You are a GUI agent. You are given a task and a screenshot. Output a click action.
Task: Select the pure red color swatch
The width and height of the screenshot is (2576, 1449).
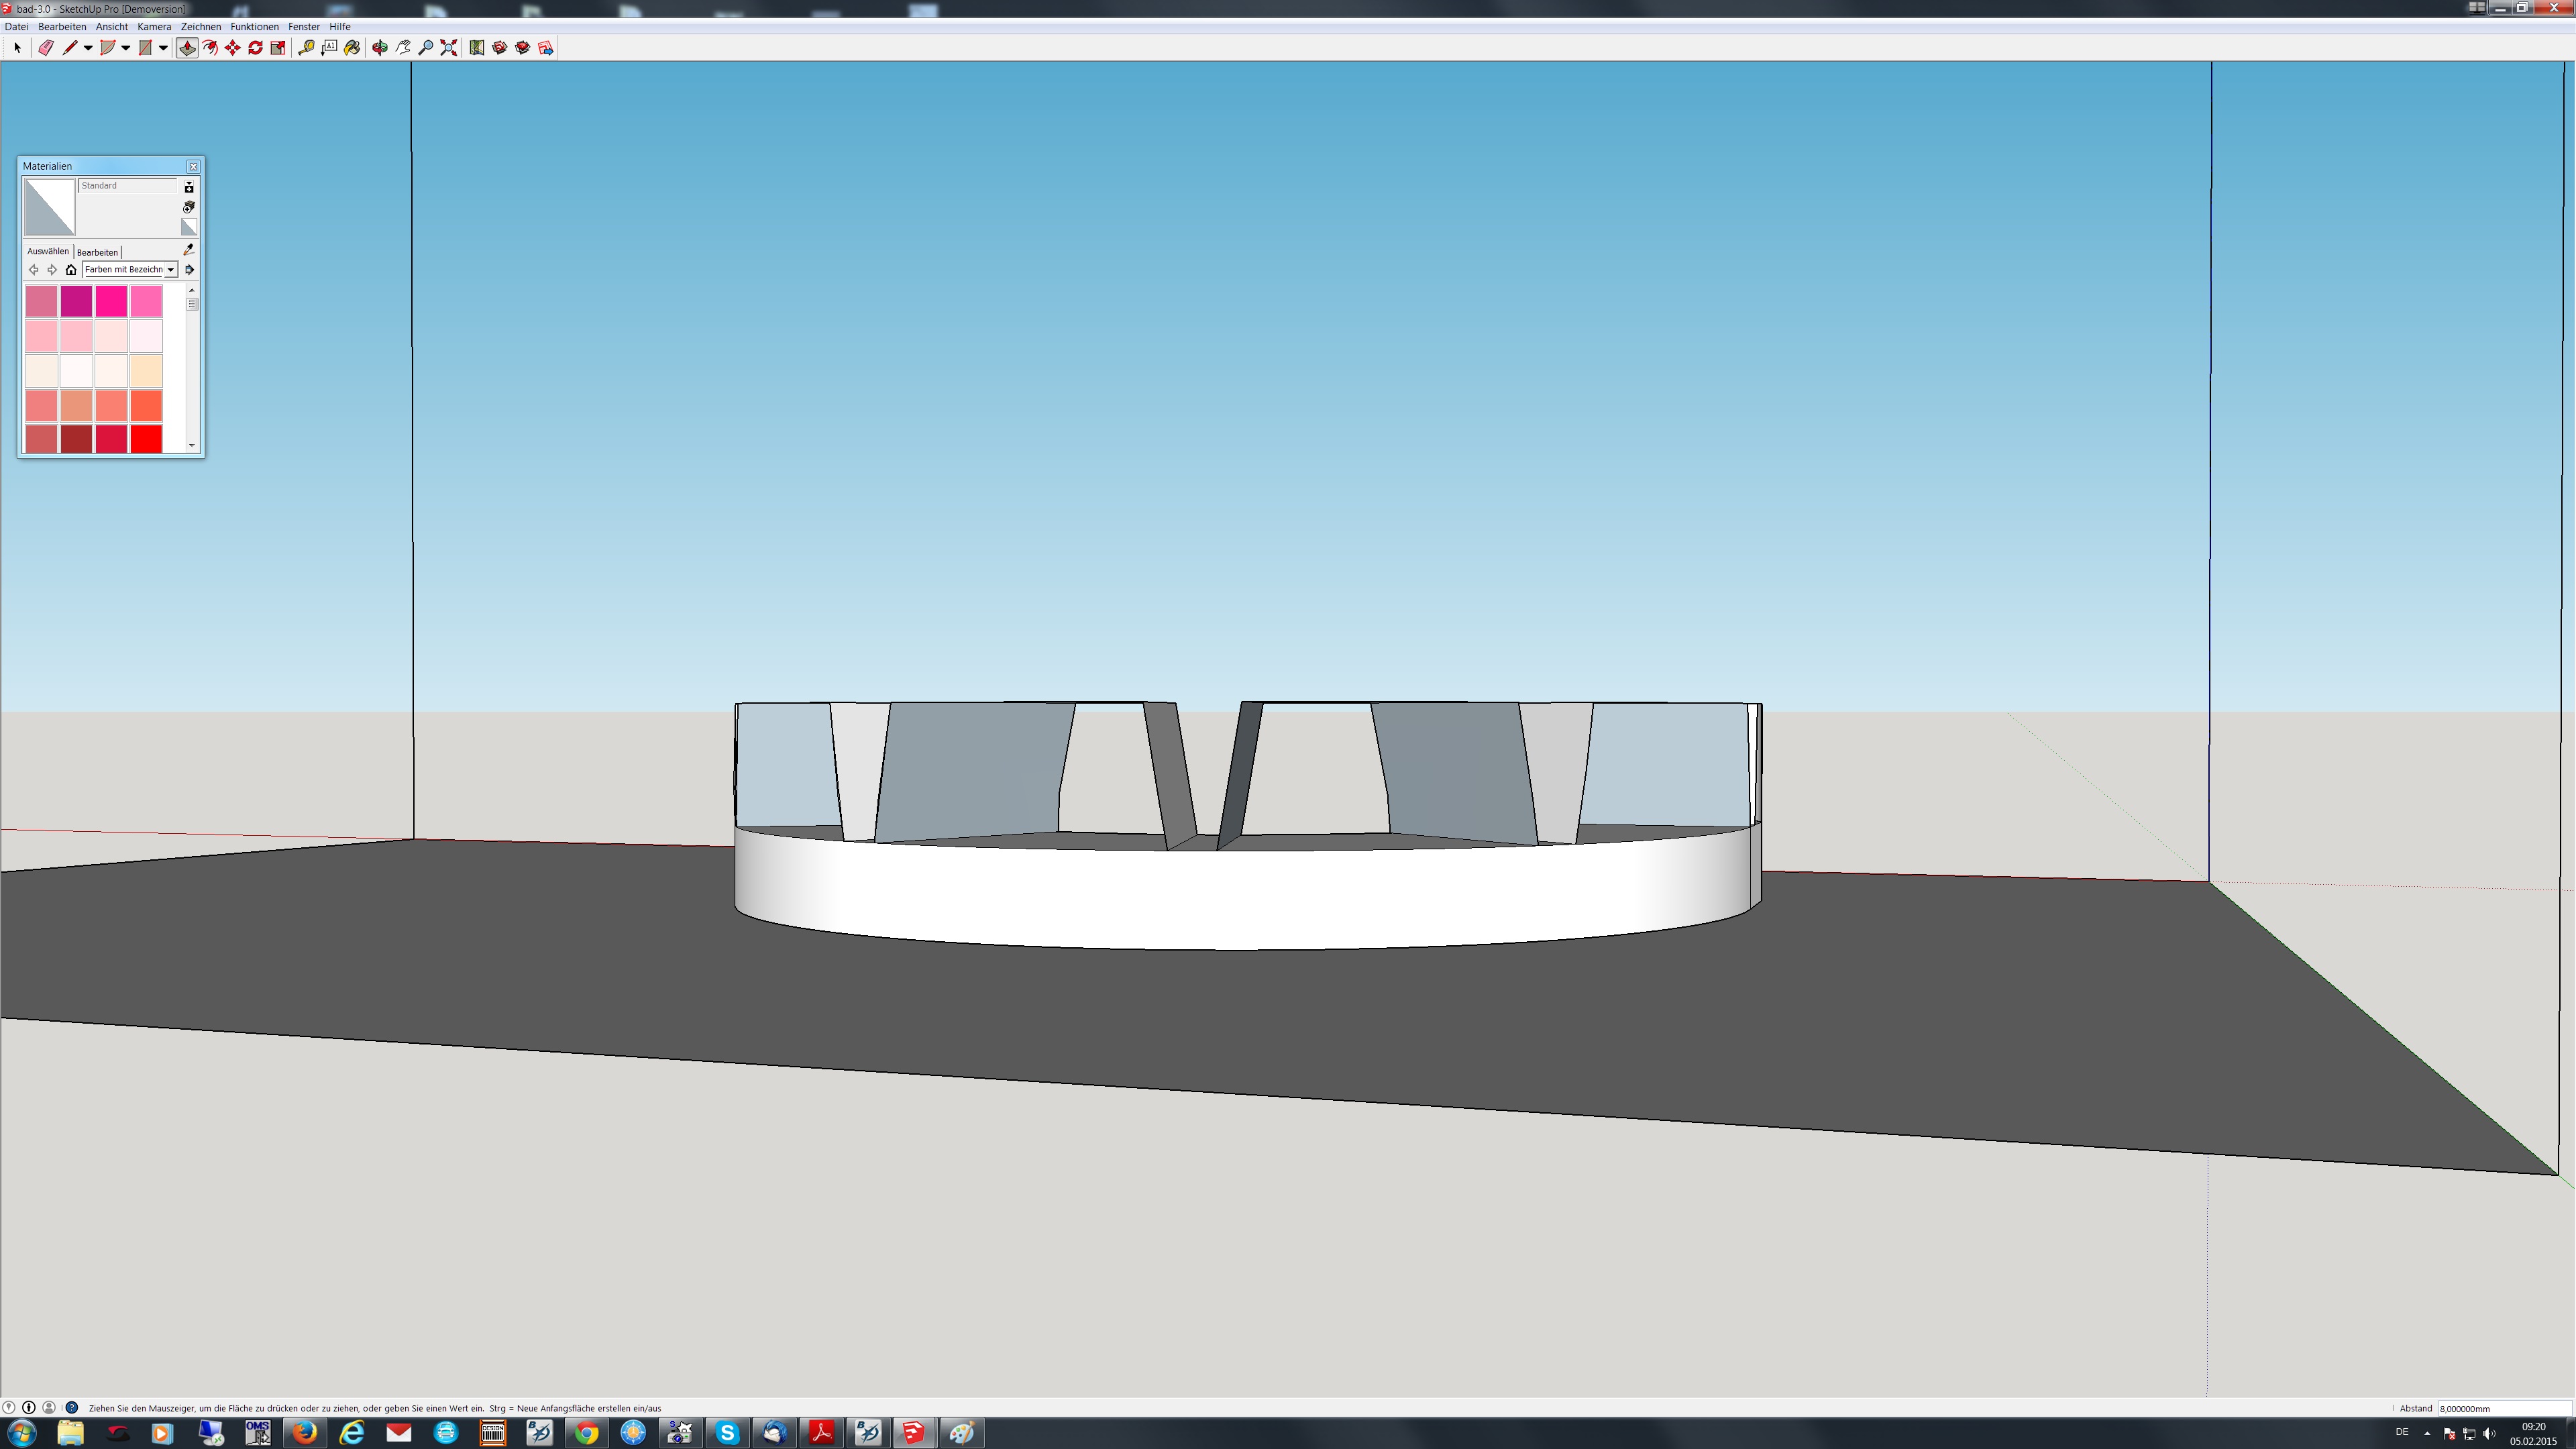click(146, 439)
